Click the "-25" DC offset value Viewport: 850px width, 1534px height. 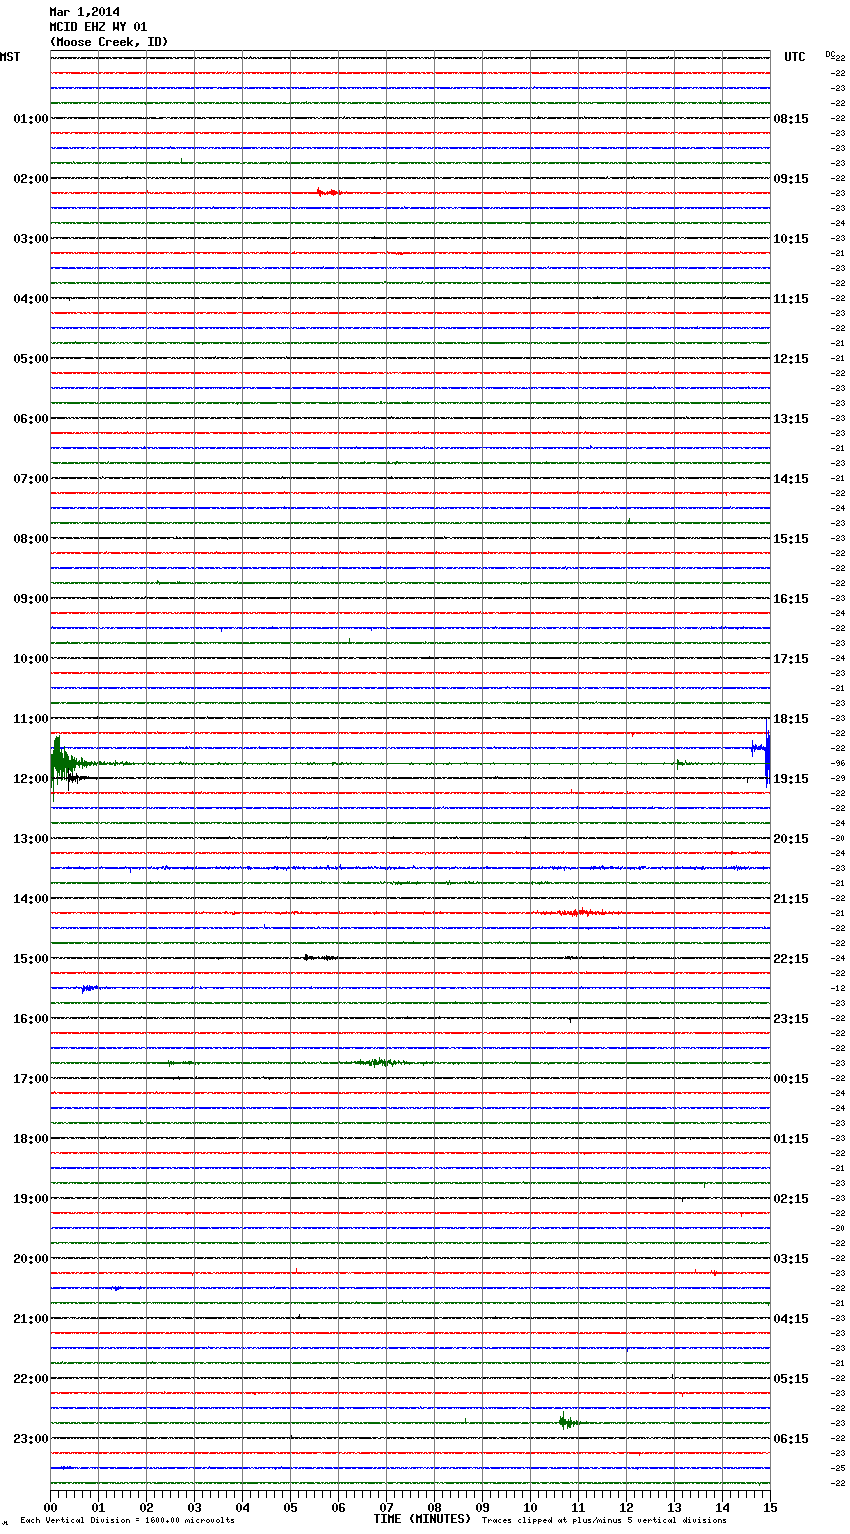838,1468
